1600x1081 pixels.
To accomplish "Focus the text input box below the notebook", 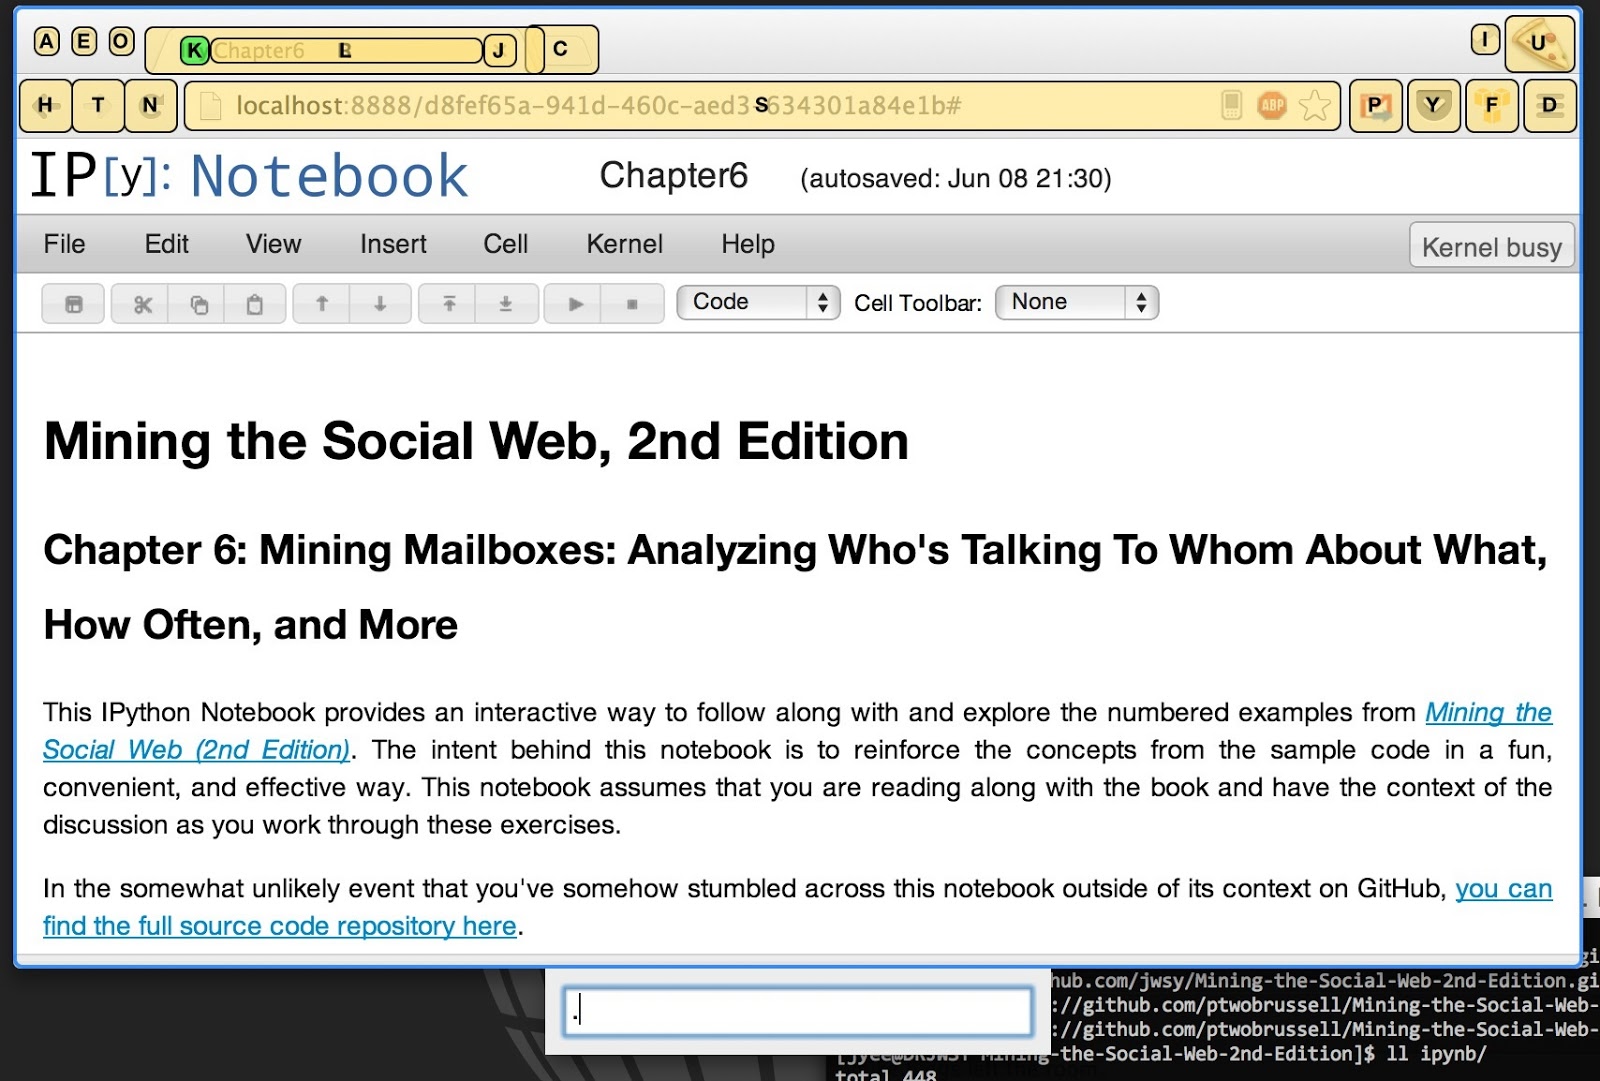I will click(x=798, y=1011).
